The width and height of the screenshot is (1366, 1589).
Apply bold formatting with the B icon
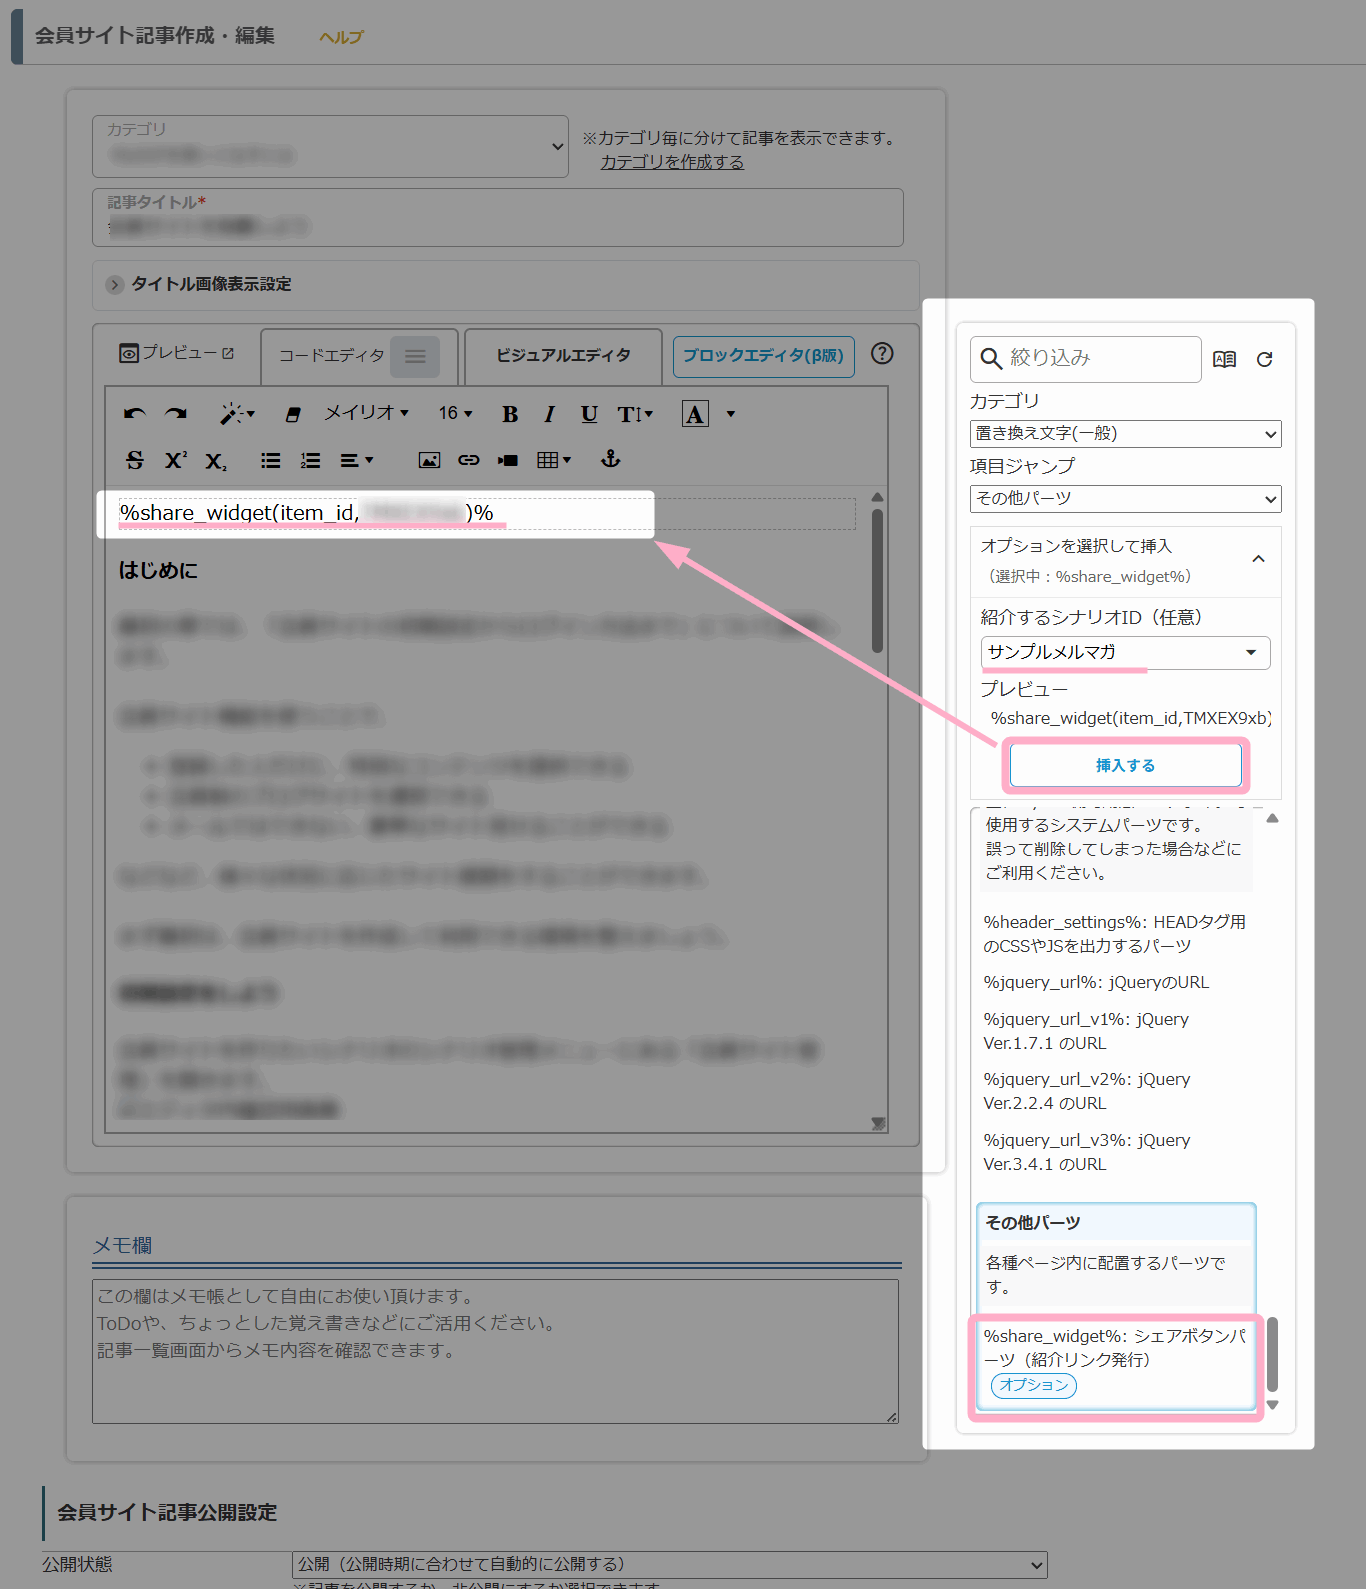(510, 414)
